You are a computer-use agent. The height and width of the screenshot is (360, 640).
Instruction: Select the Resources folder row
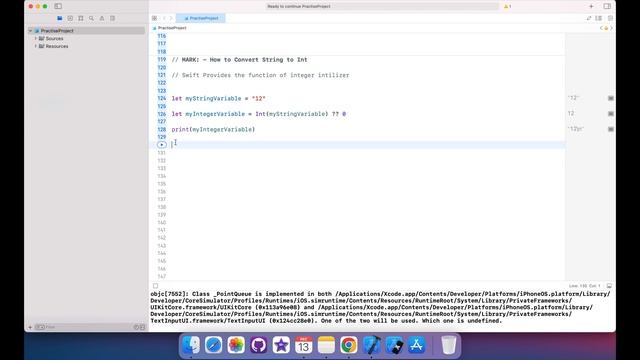tap(87, 46)
